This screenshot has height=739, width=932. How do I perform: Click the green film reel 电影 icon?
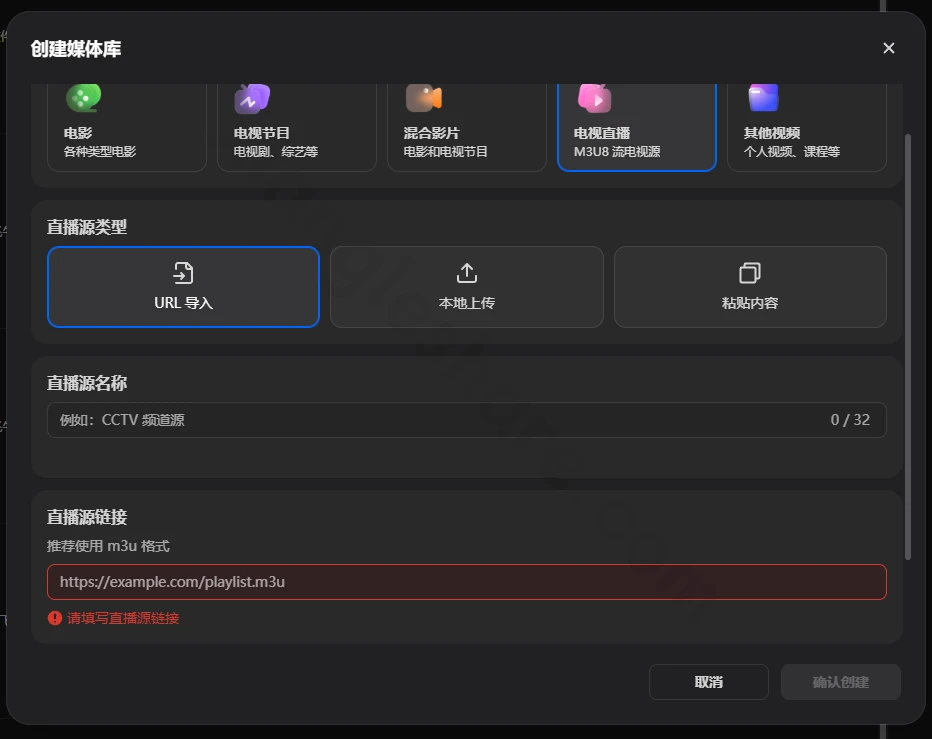(x=83, y=98)
